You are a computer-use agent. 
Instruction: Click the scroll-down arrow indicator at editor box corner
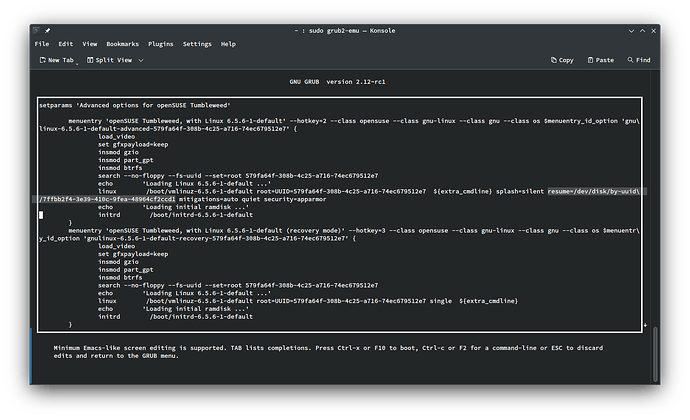tap(645, 325)
